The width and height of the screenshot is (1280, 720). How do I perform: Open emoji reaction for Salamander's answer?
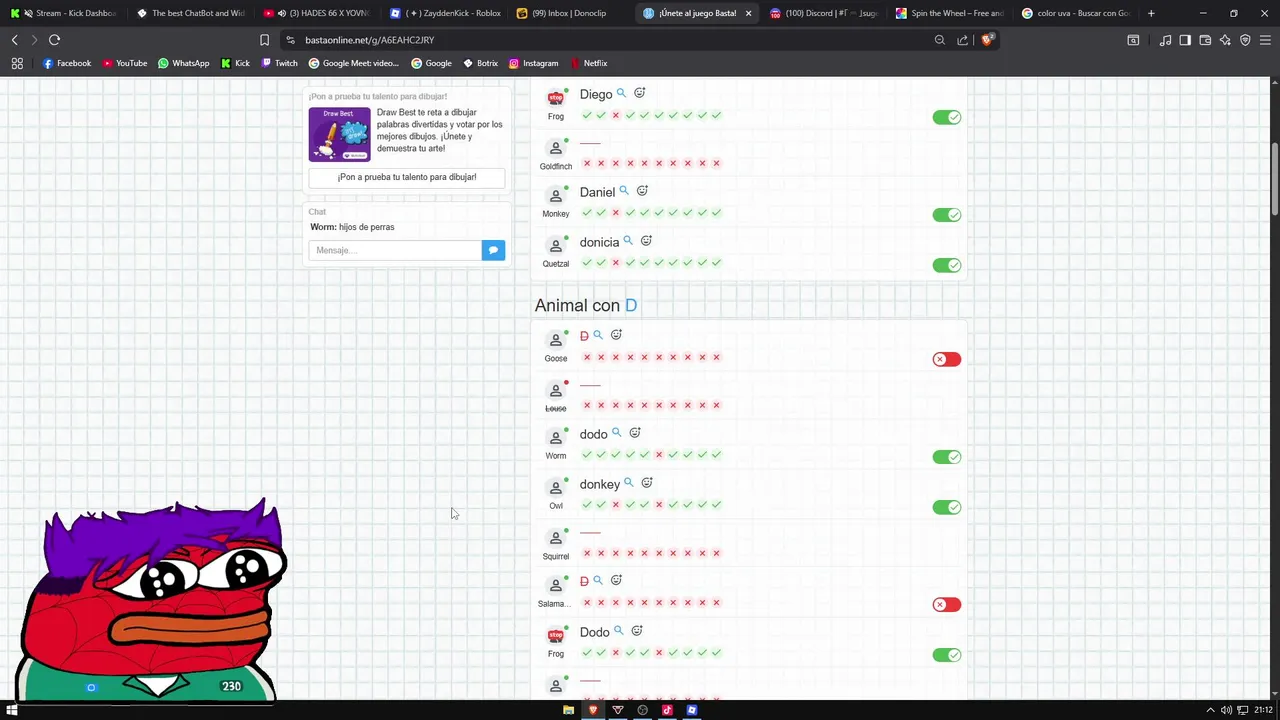(x=616, y=580)
